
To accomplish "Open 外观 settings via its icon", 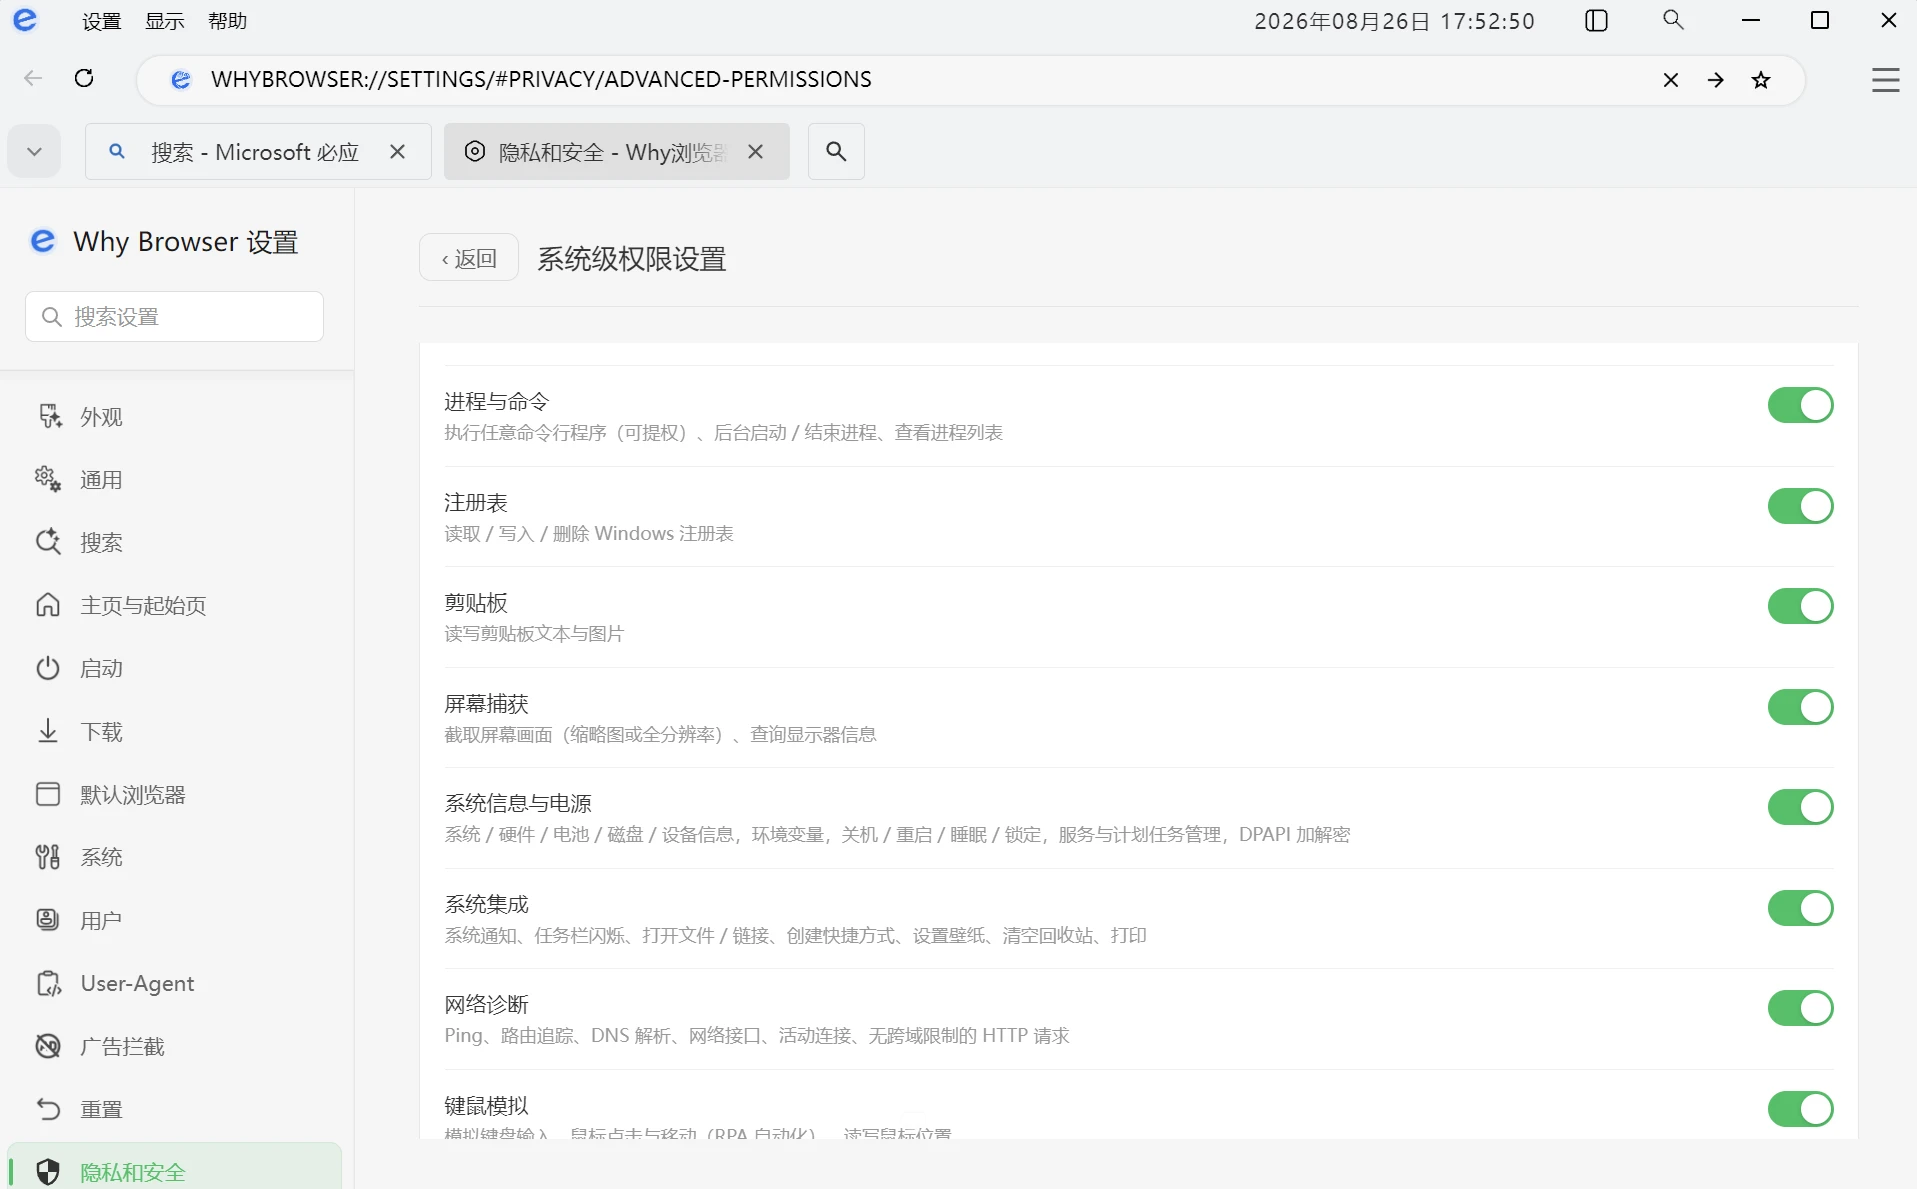I will 48,416.
